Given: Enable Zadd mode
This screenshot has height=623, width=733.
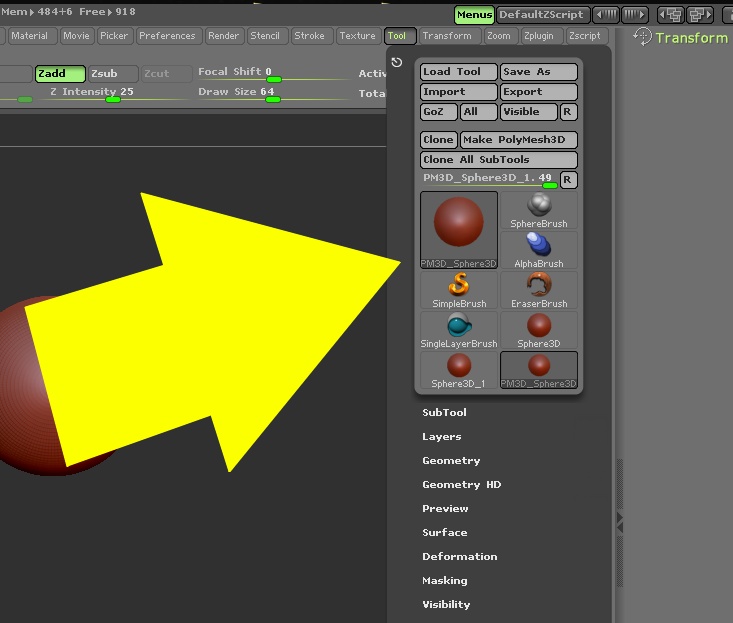Looking at the screenshot, I should [x=60, y=74].
